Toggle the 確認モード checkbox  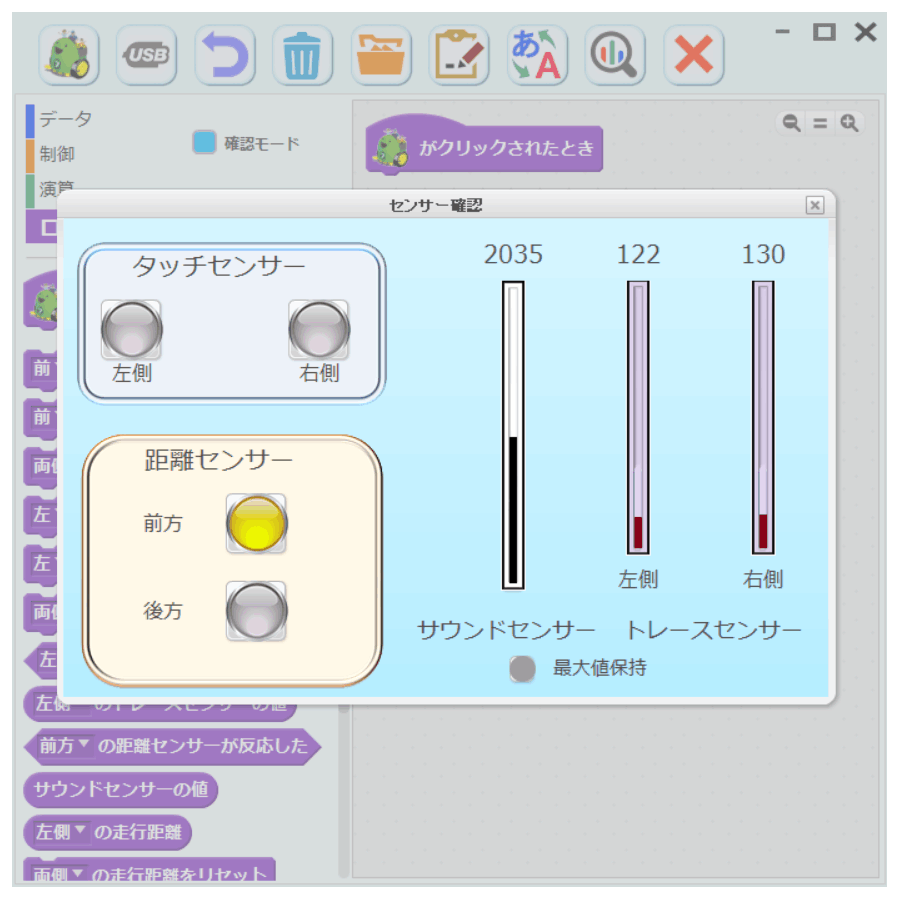point(204,142)
